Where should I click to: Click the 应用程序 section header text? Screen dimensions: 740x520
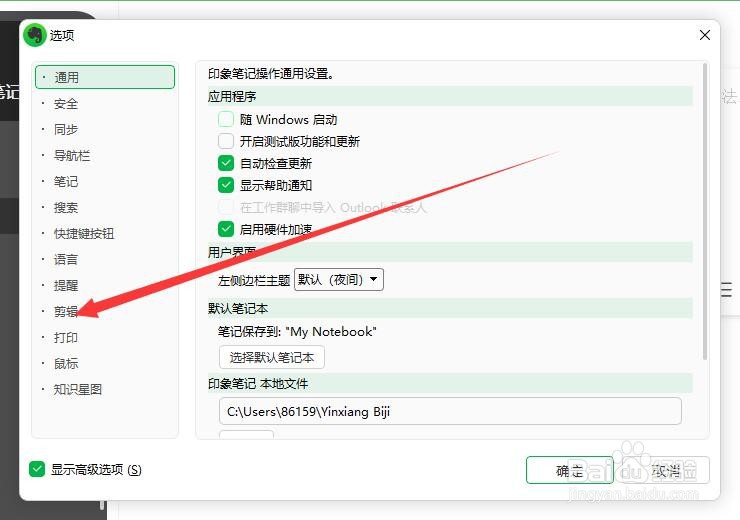point(232,96)
